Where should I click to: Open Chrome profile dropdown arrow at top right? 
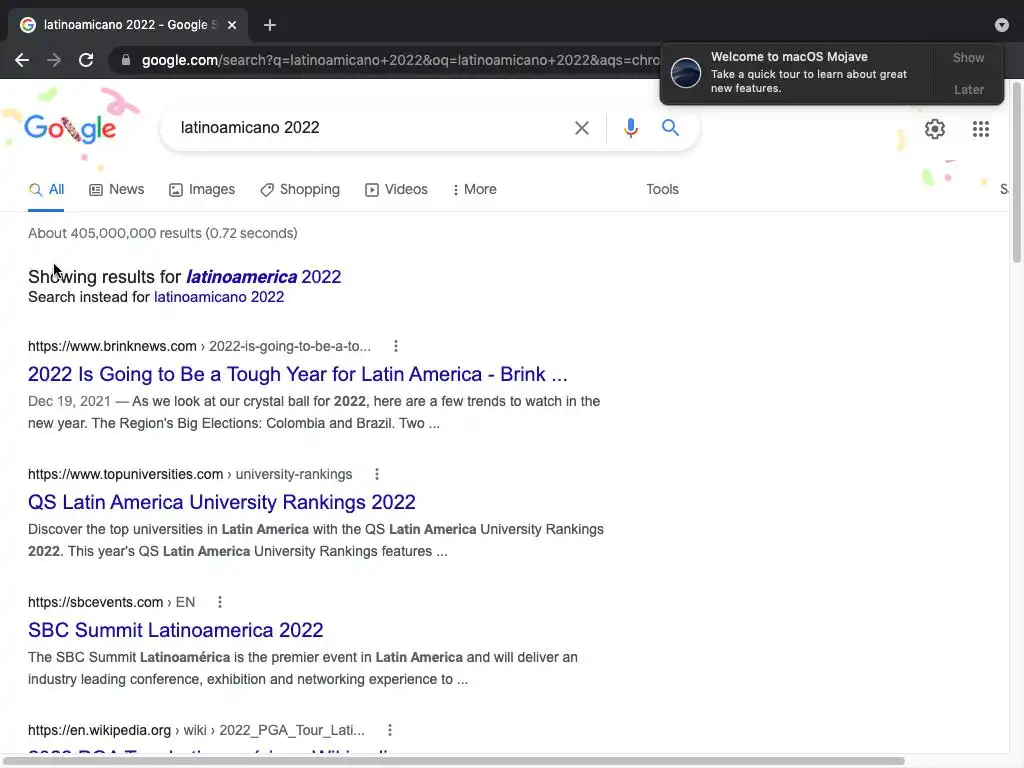1002,25
